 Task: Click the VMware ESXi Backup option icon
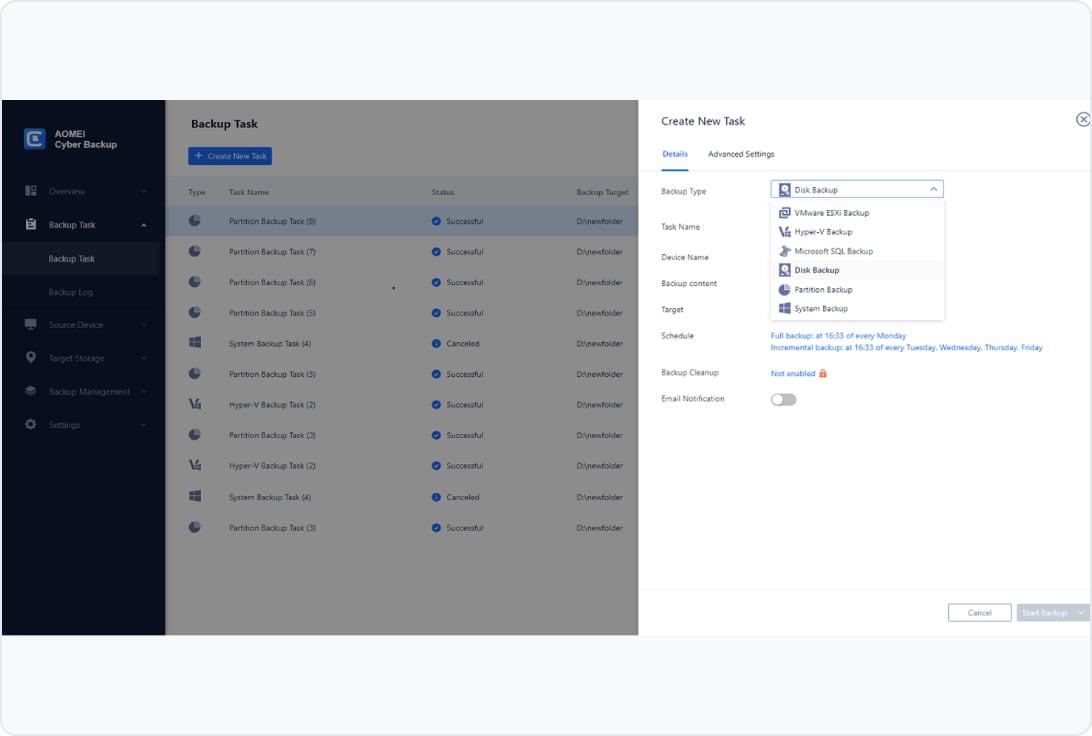click(x=785, y=213)
